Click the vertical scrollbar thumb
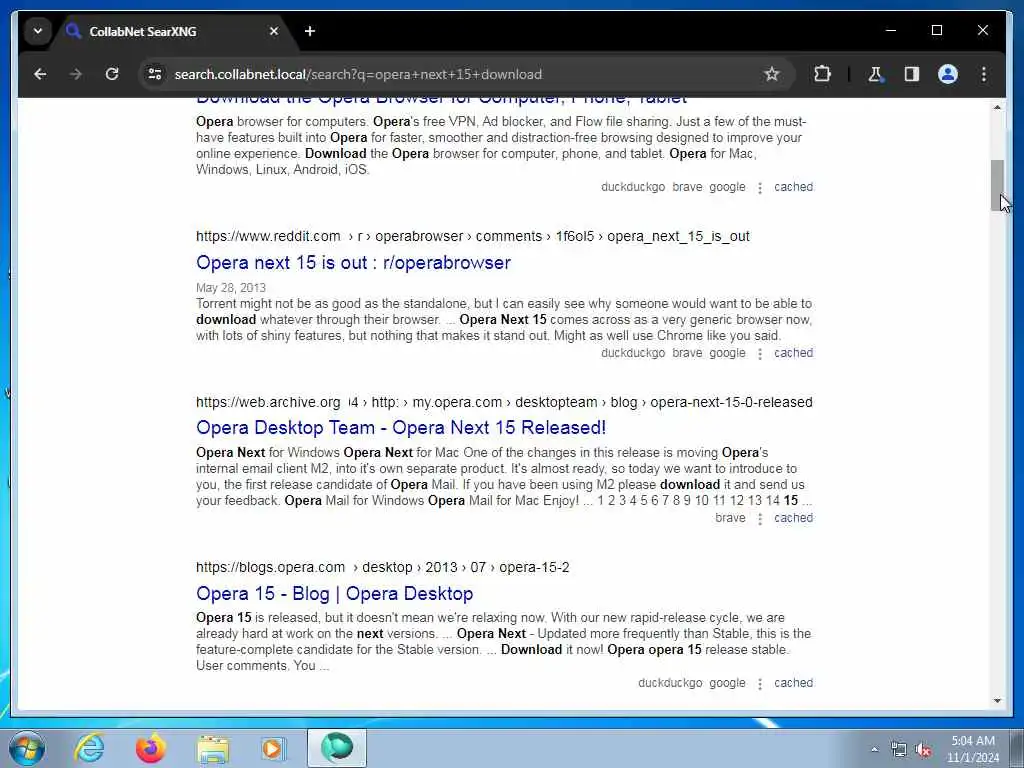The image size is (1024, 768). tap(997, 185)
